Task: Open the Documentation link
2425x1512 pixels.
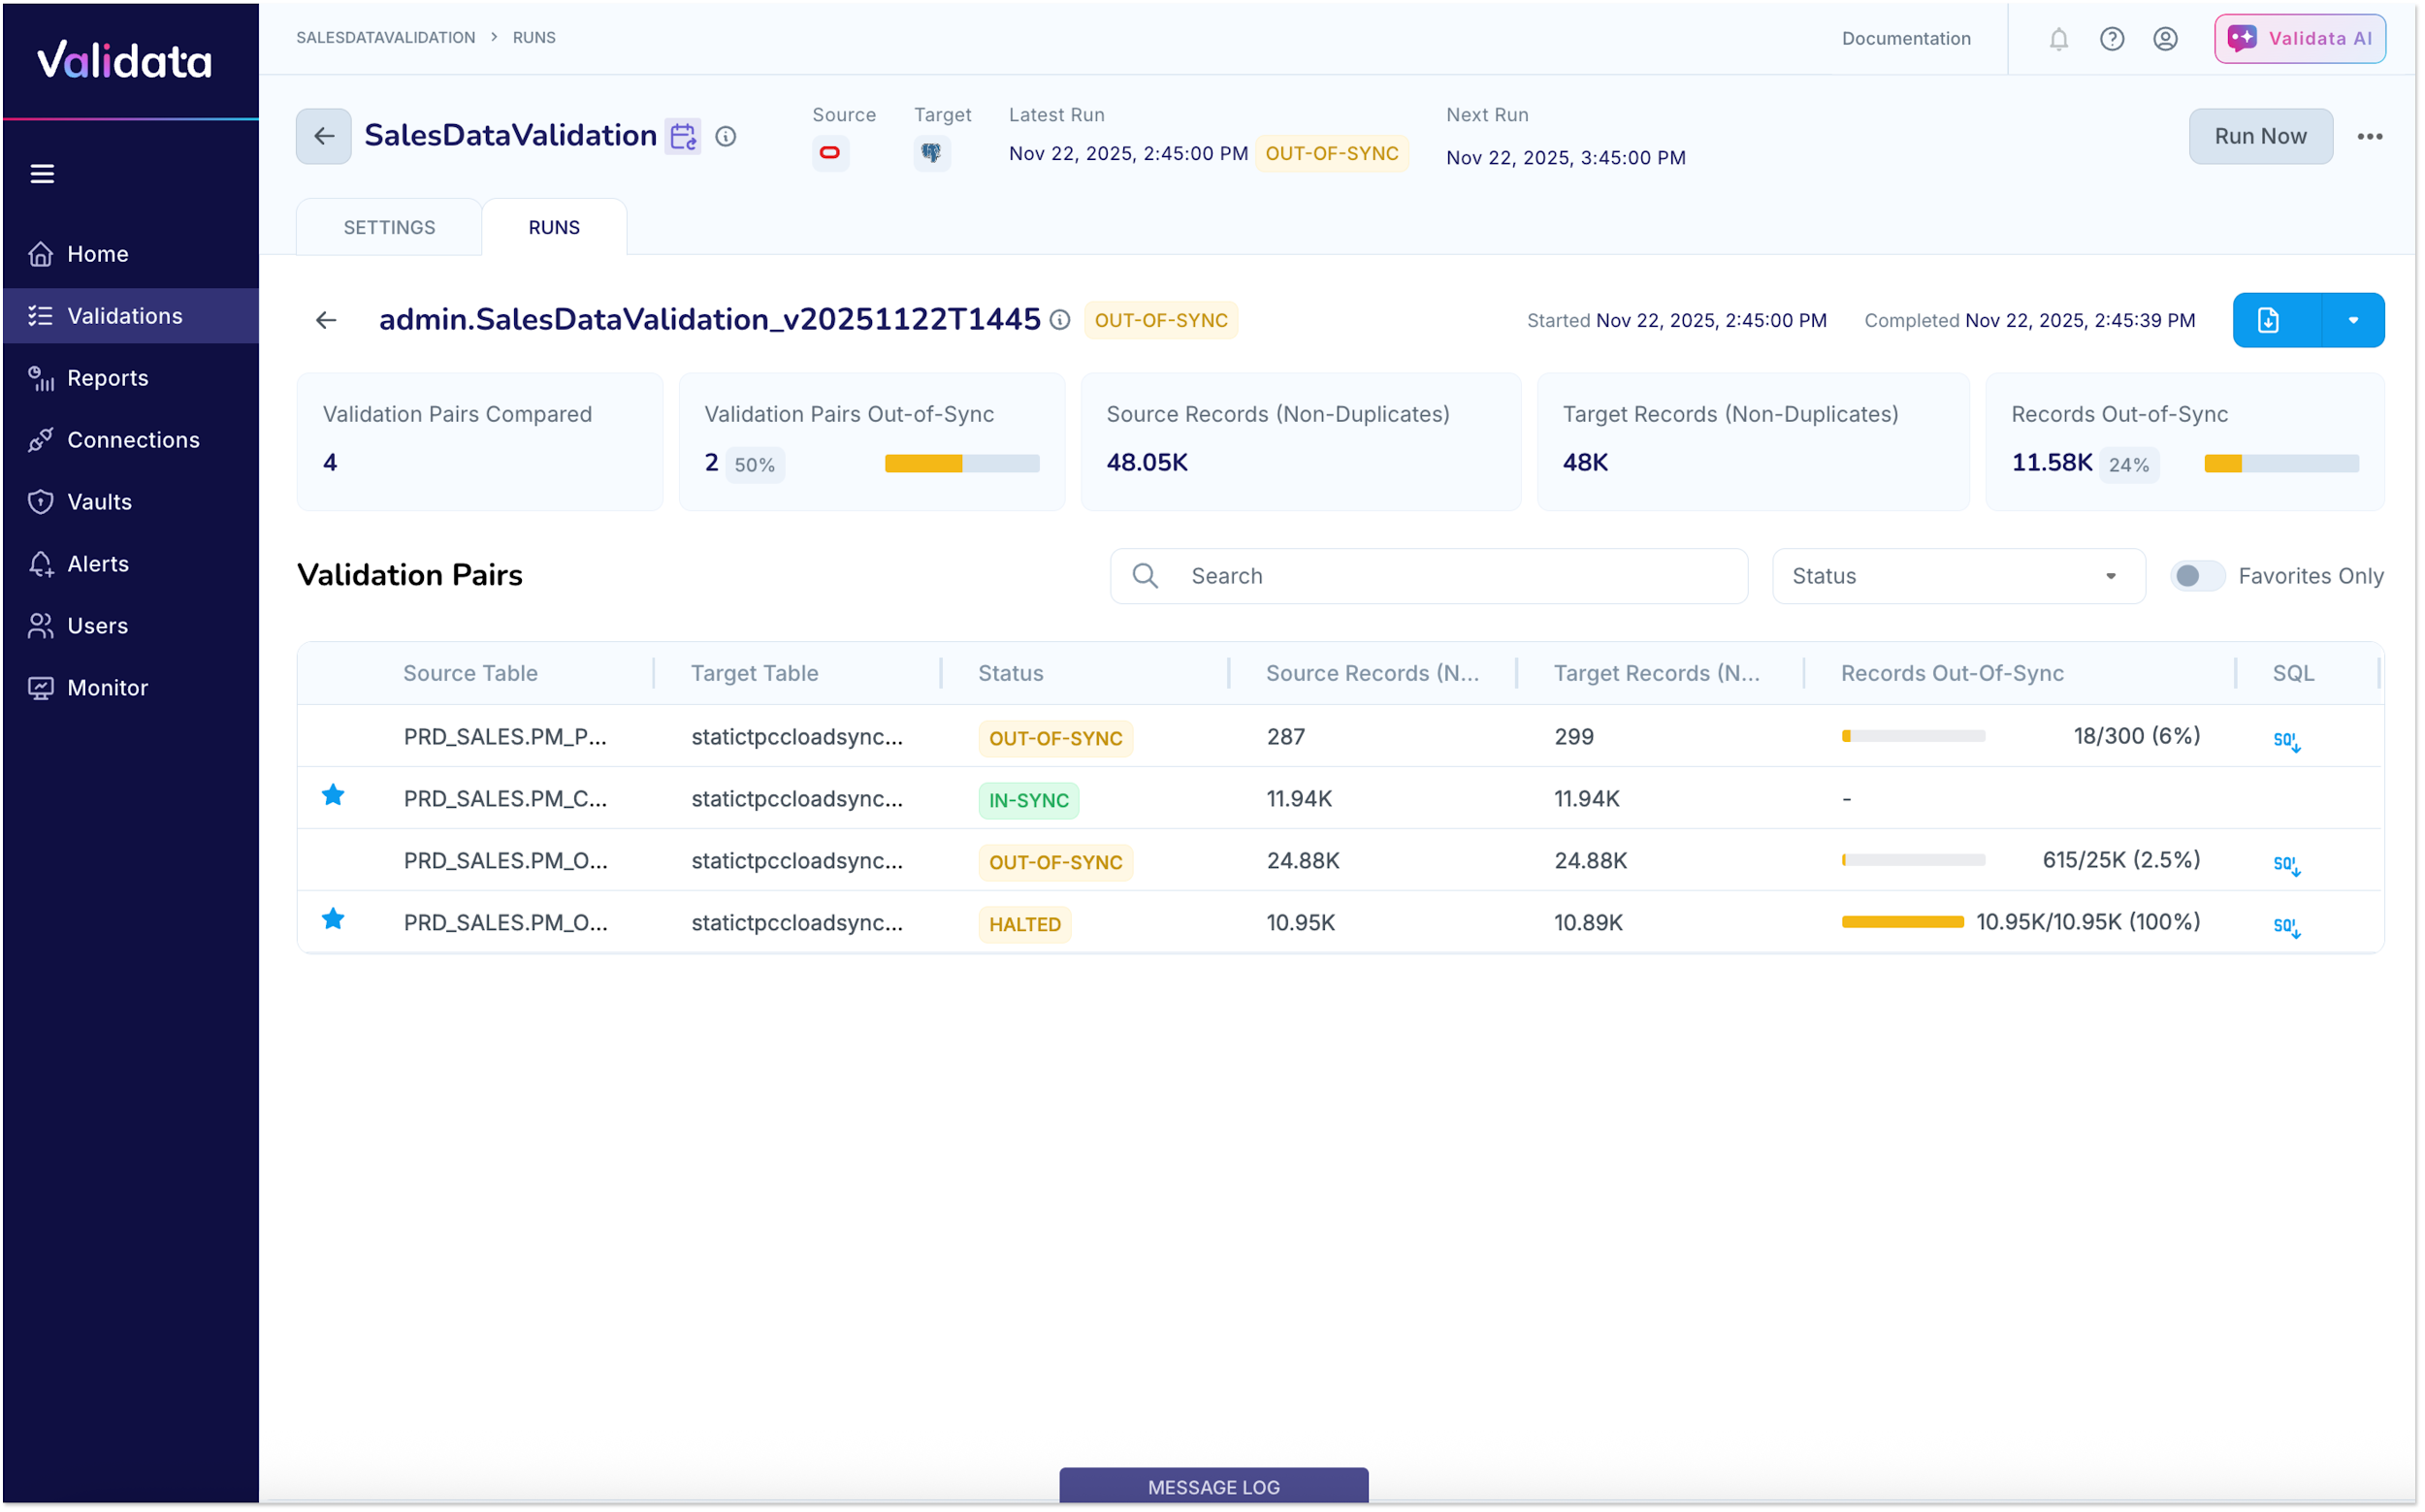Action: (1905, 39)
